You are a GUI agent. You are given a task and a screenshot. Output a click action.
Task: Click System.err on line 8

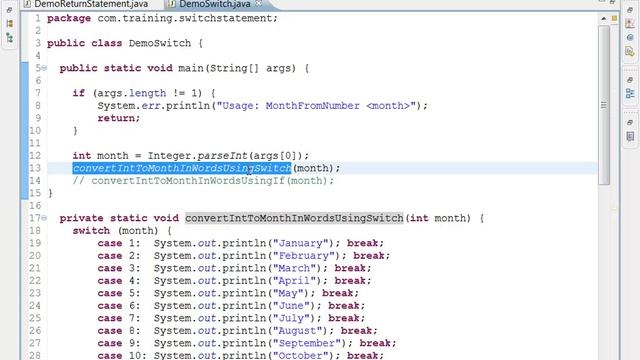129,106
